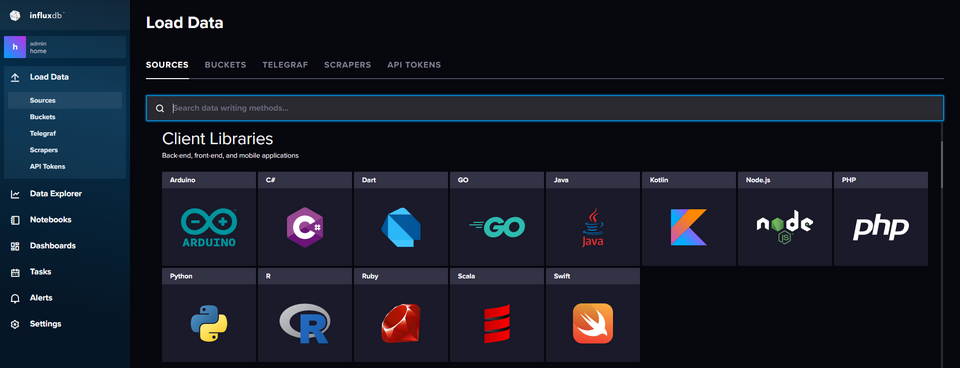Select the R client library logo
The height and width of the screenshot is (368, 960).
pyautogui.click(x=305, y=323)
